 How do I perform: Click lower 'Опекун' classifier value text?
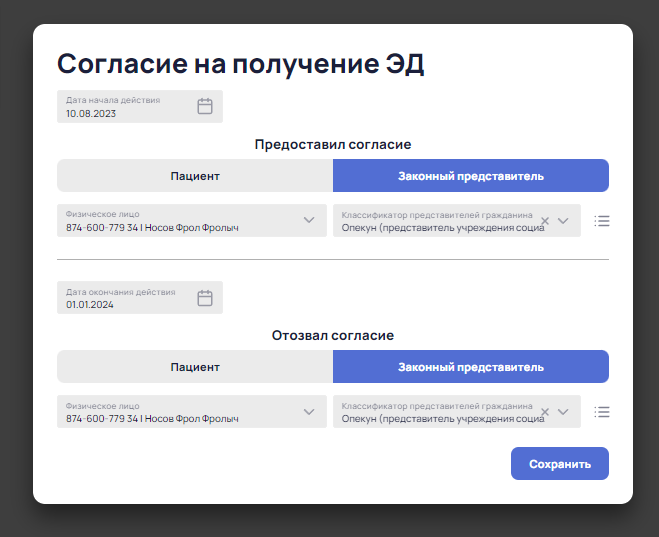point(443,419)
